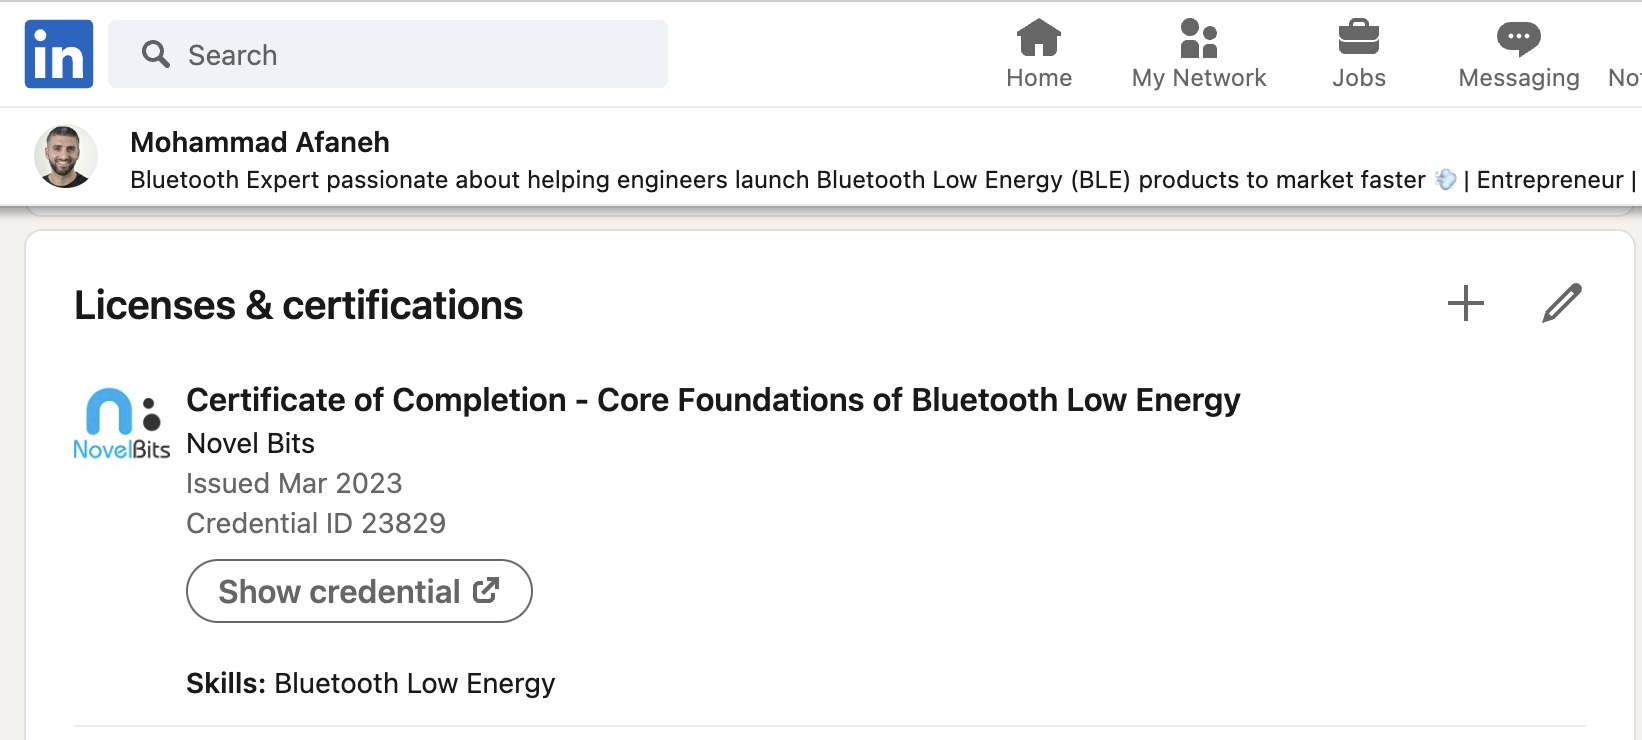Click the Licenses & certifications section heading

299,305
